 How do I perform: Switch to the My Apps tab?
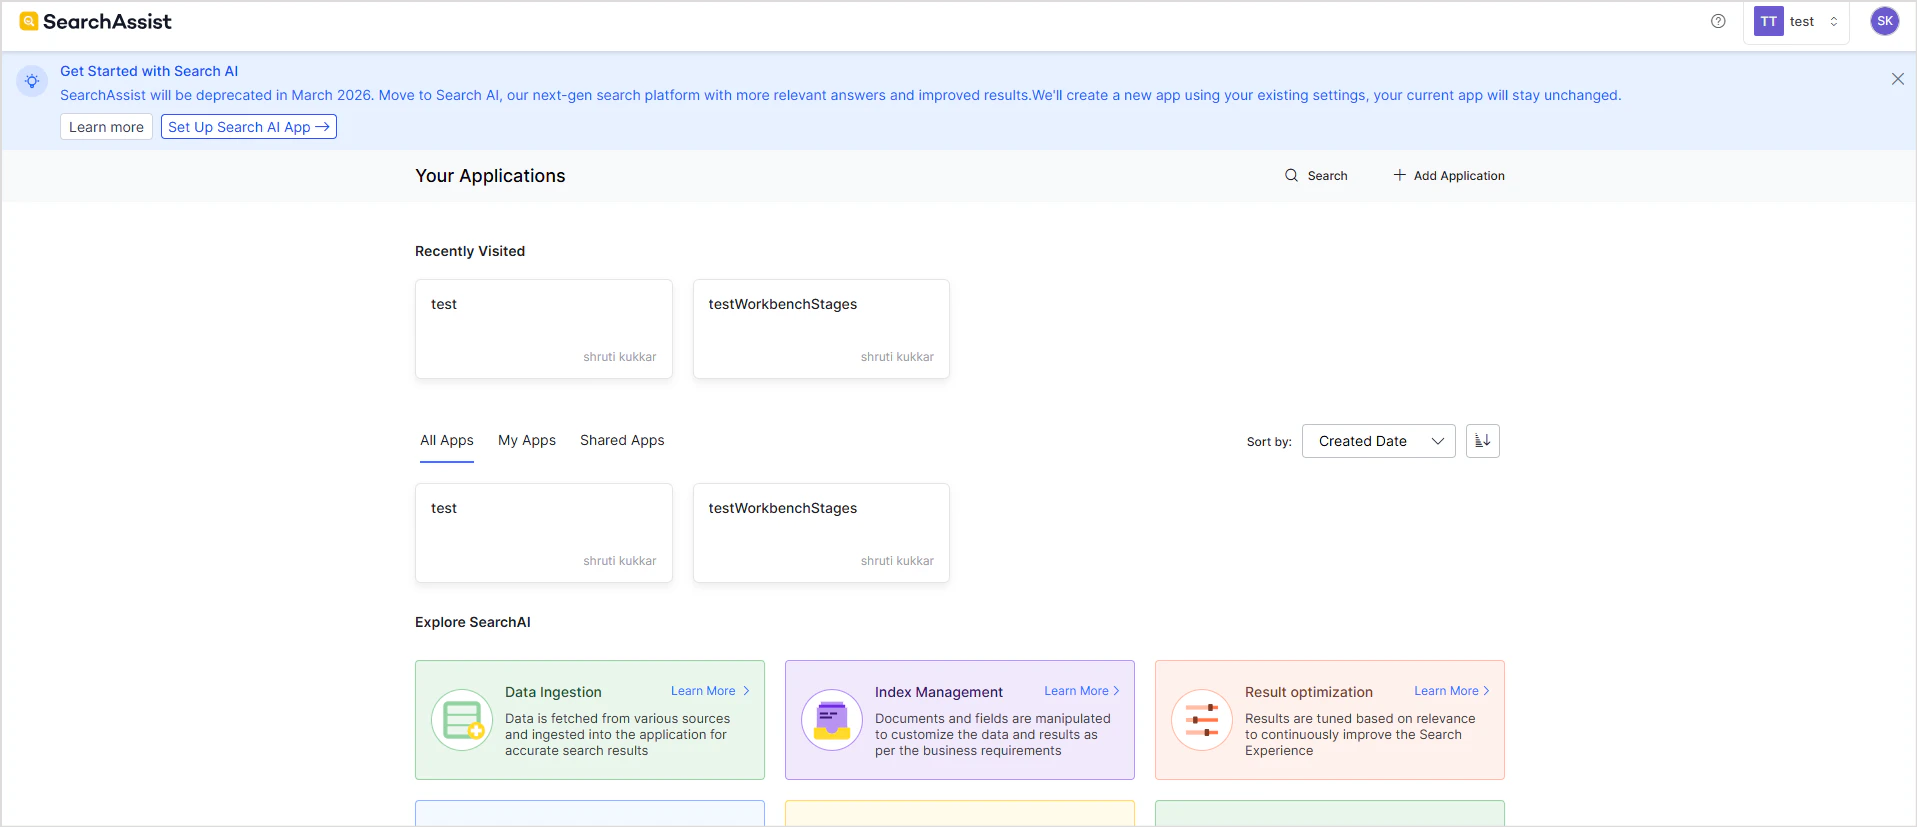click(527, 441)
